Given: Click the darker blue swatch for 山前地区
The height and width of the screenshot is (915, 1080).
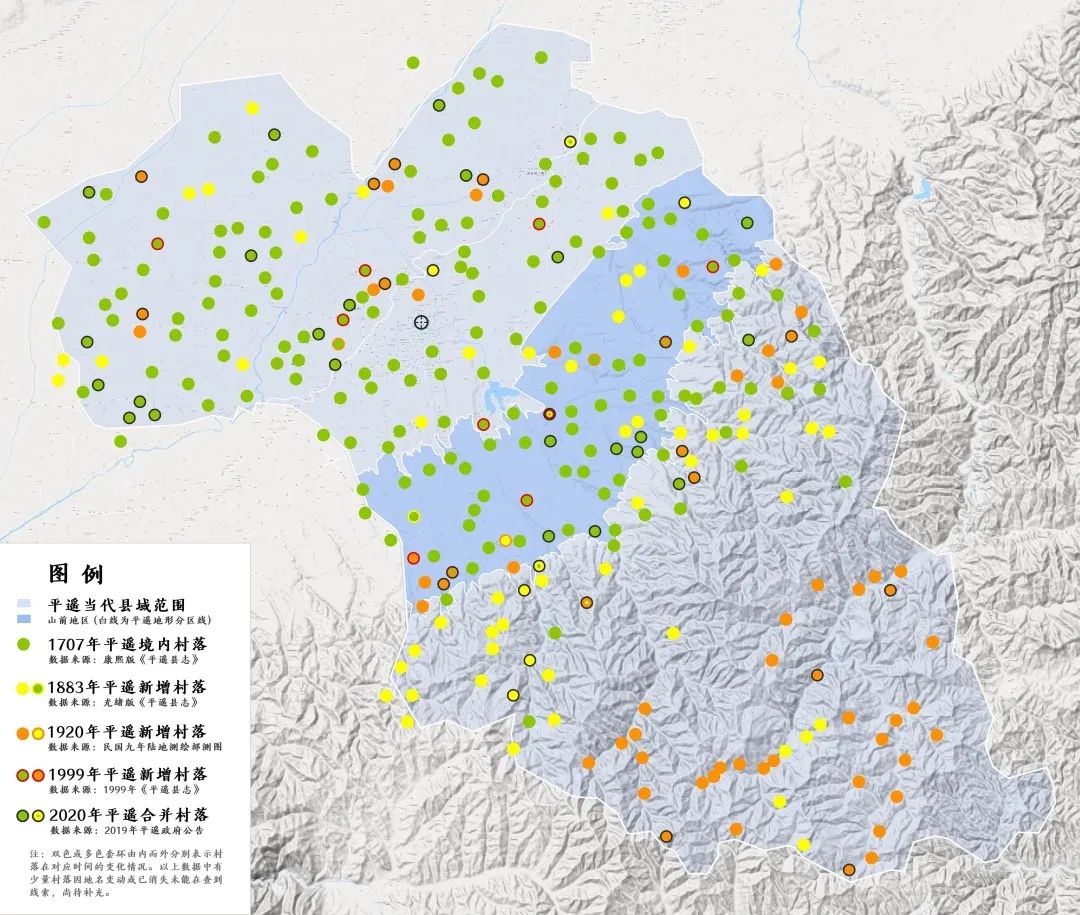Looking at the screenshot, I should click(25, 619).
